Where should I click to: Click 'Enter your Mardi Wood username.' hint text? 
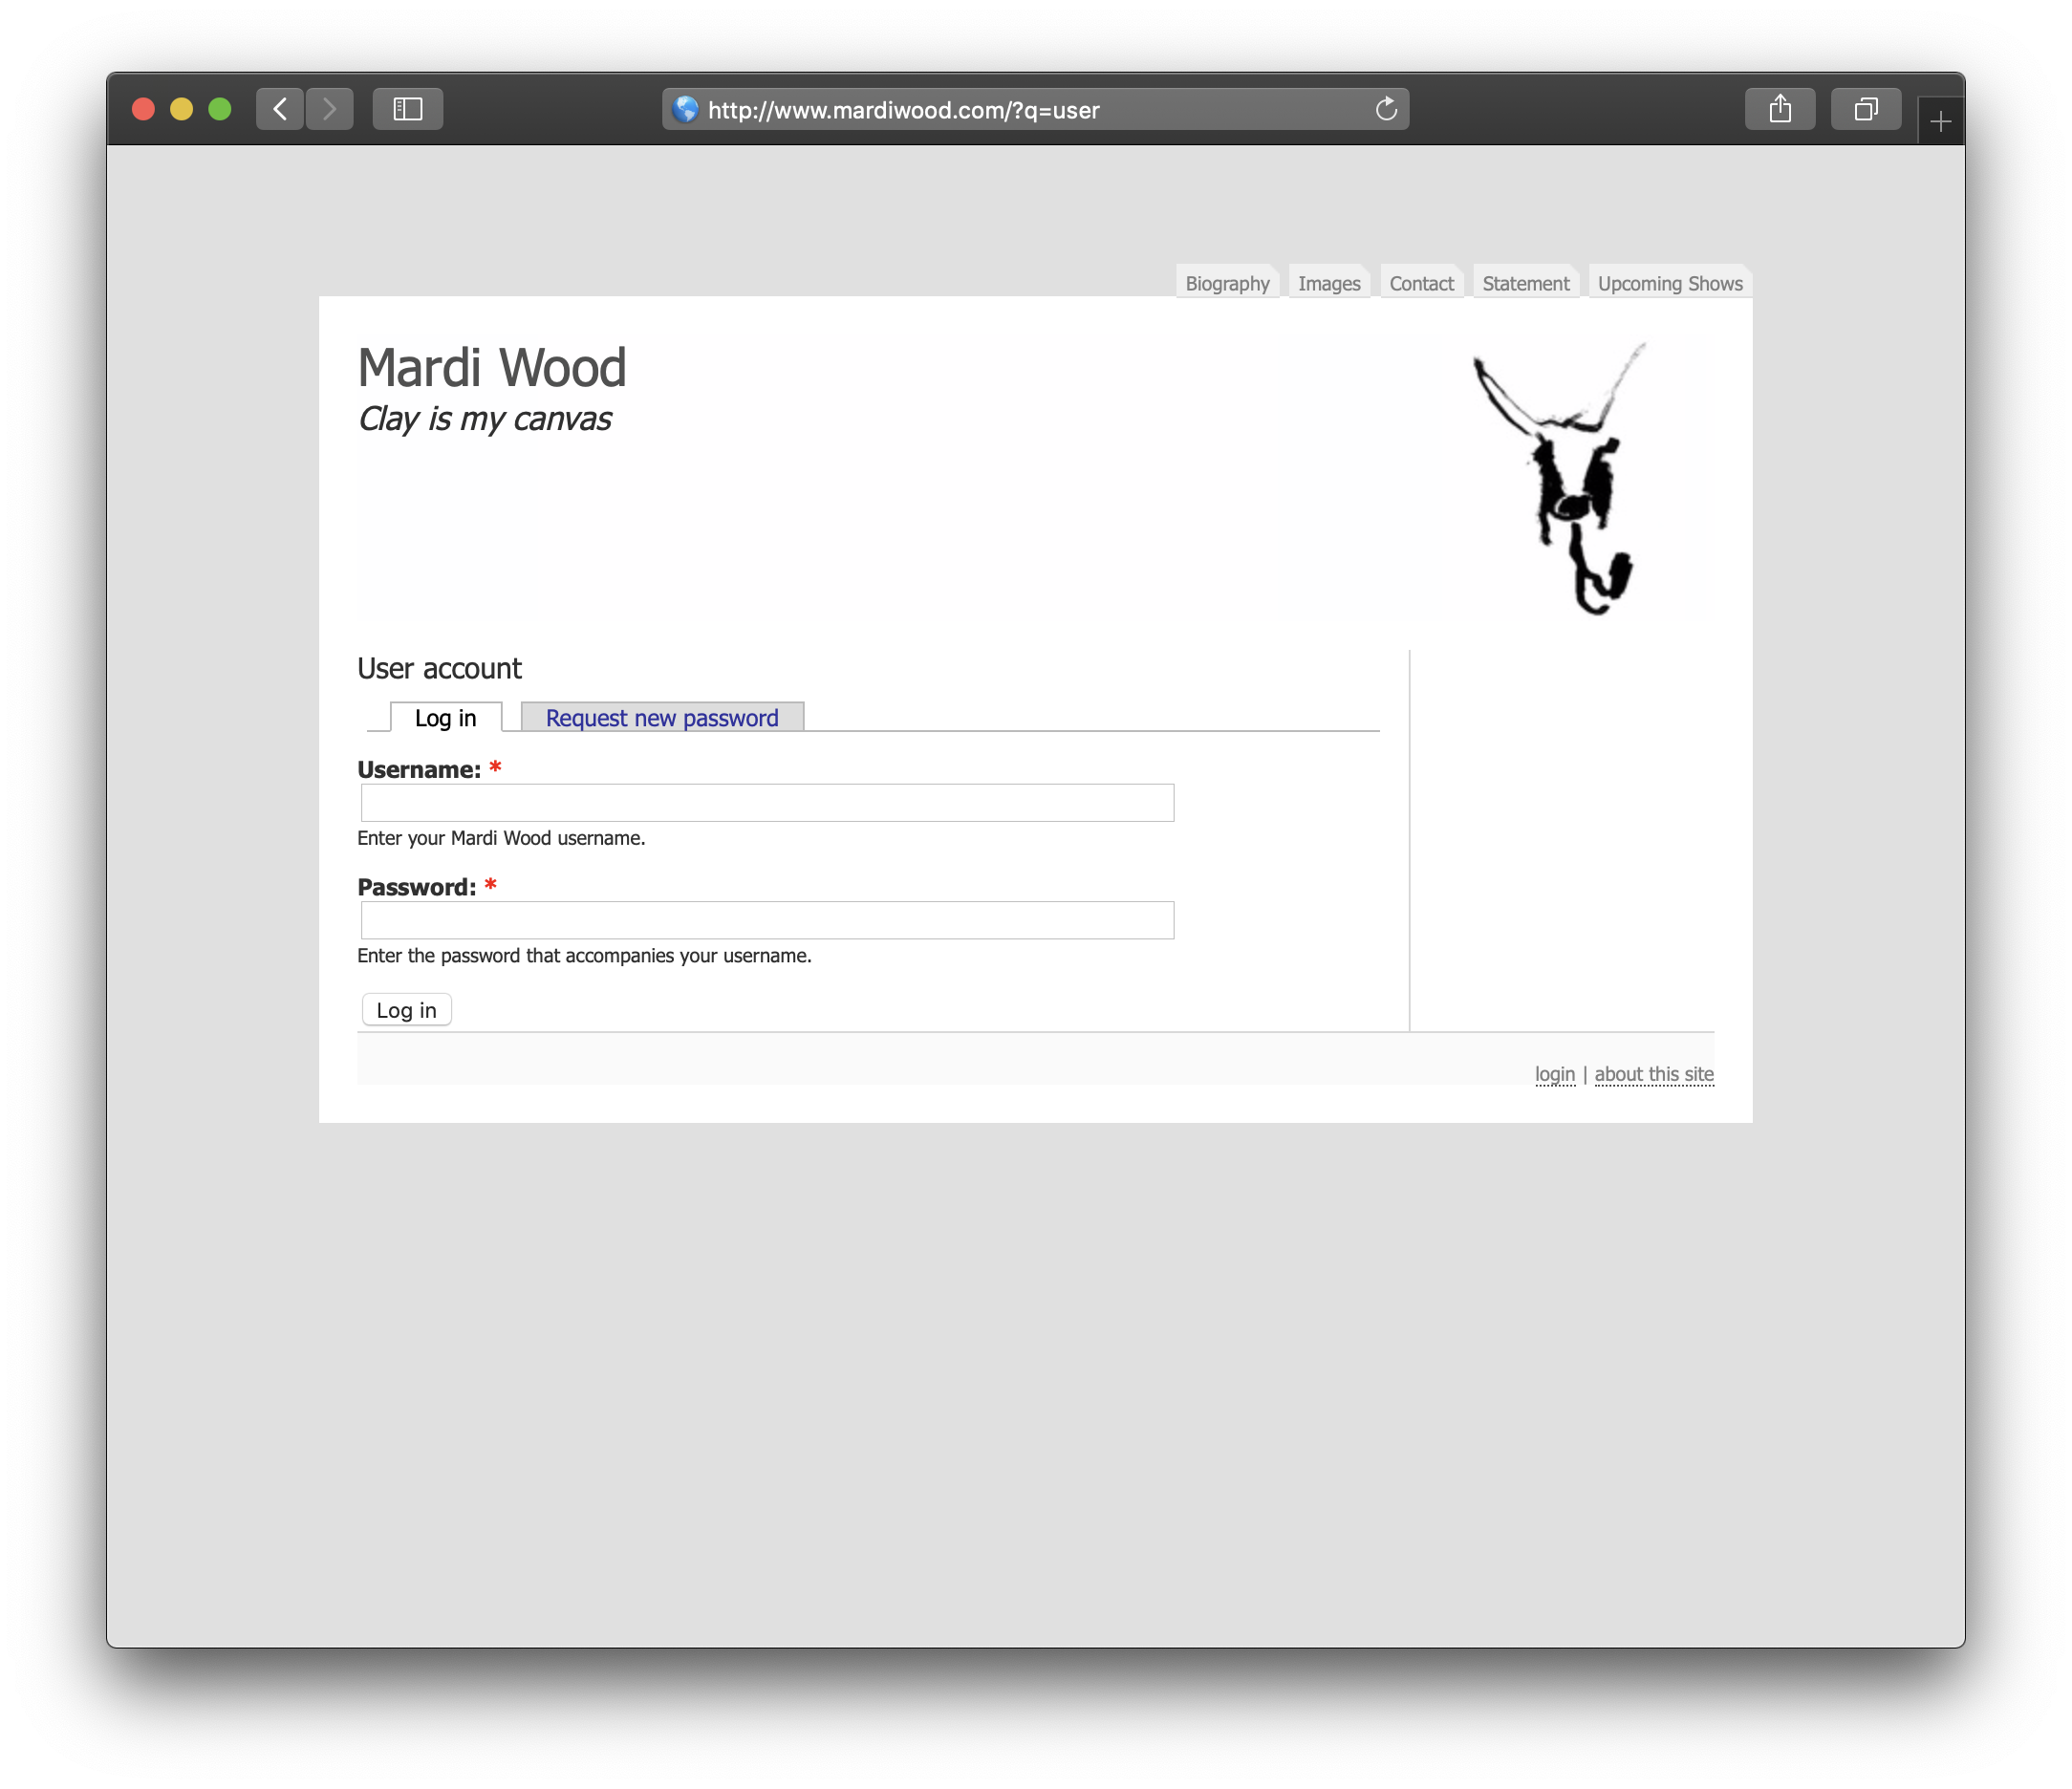[501, 838]
